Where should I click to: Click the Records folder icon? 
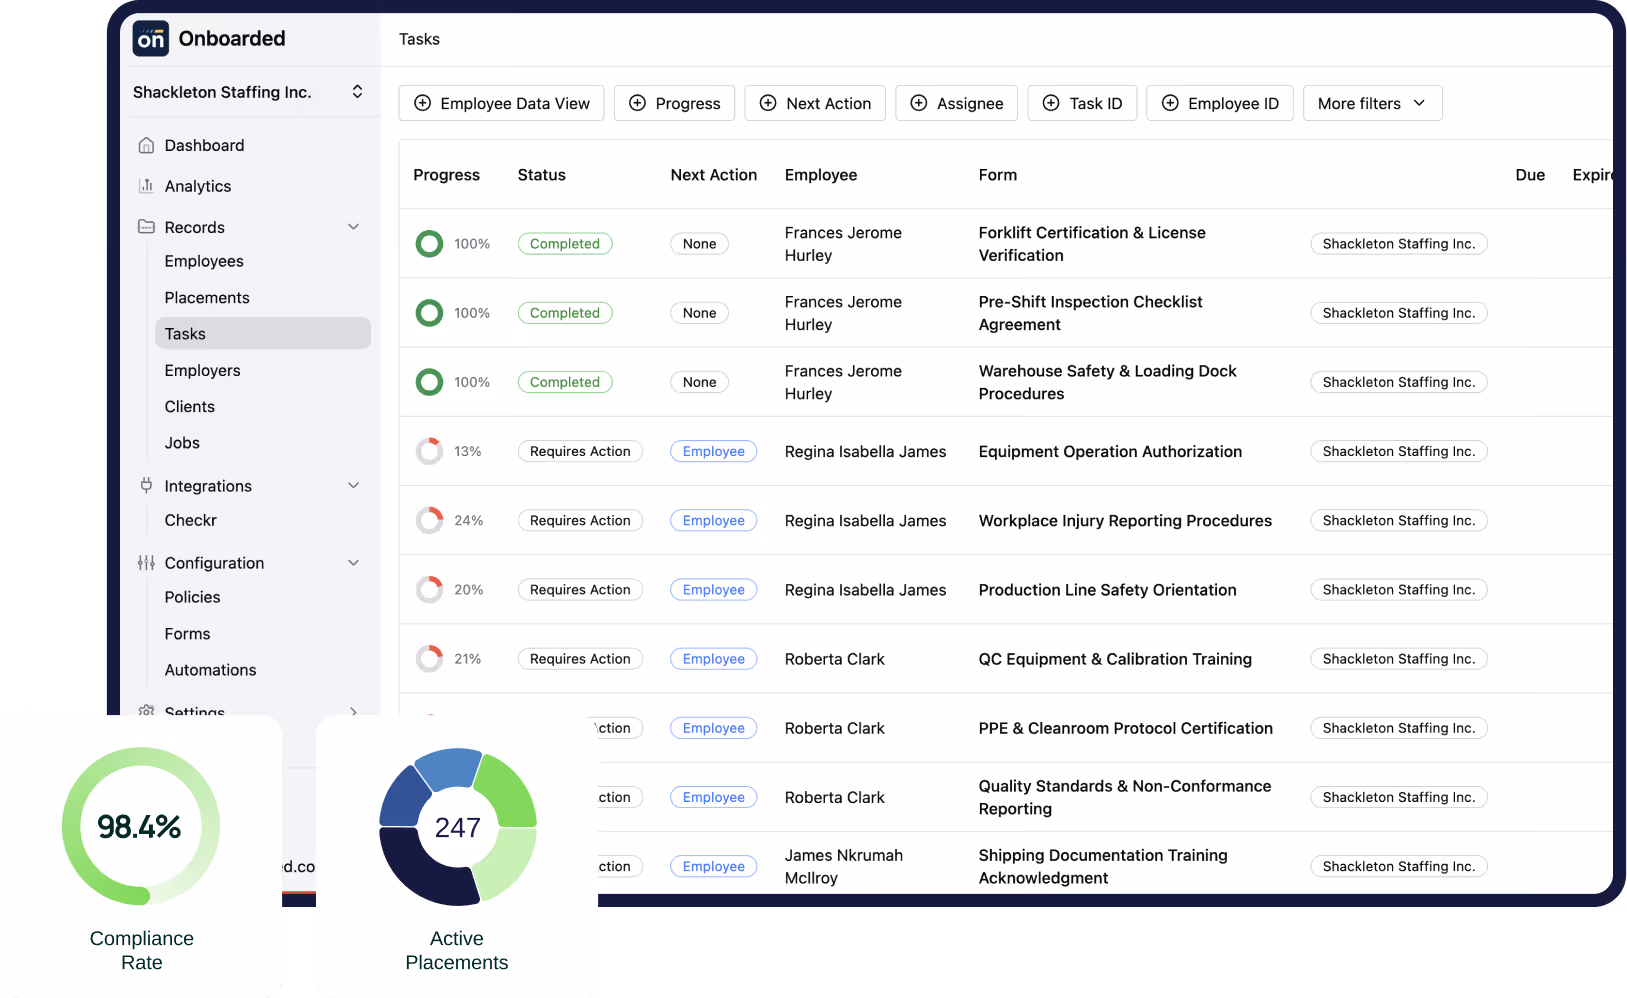coord(145,227)
